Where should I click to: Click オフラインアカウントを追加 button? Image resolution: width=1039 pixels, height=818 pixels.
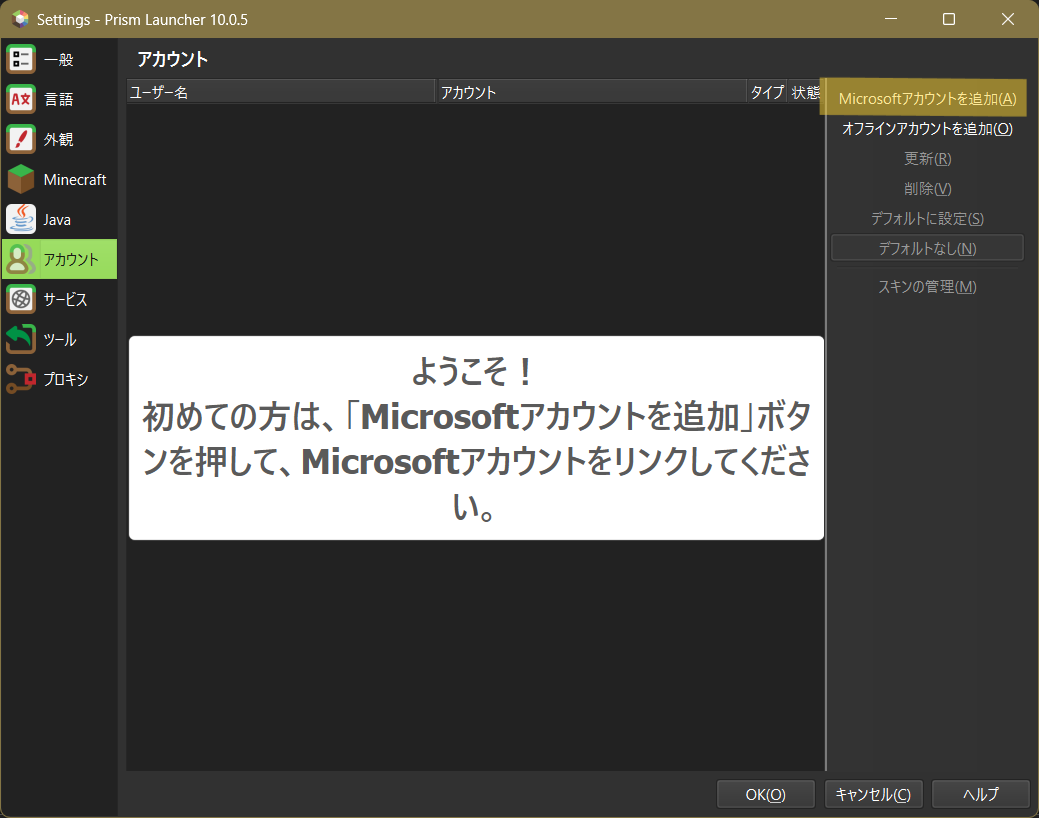927,129
